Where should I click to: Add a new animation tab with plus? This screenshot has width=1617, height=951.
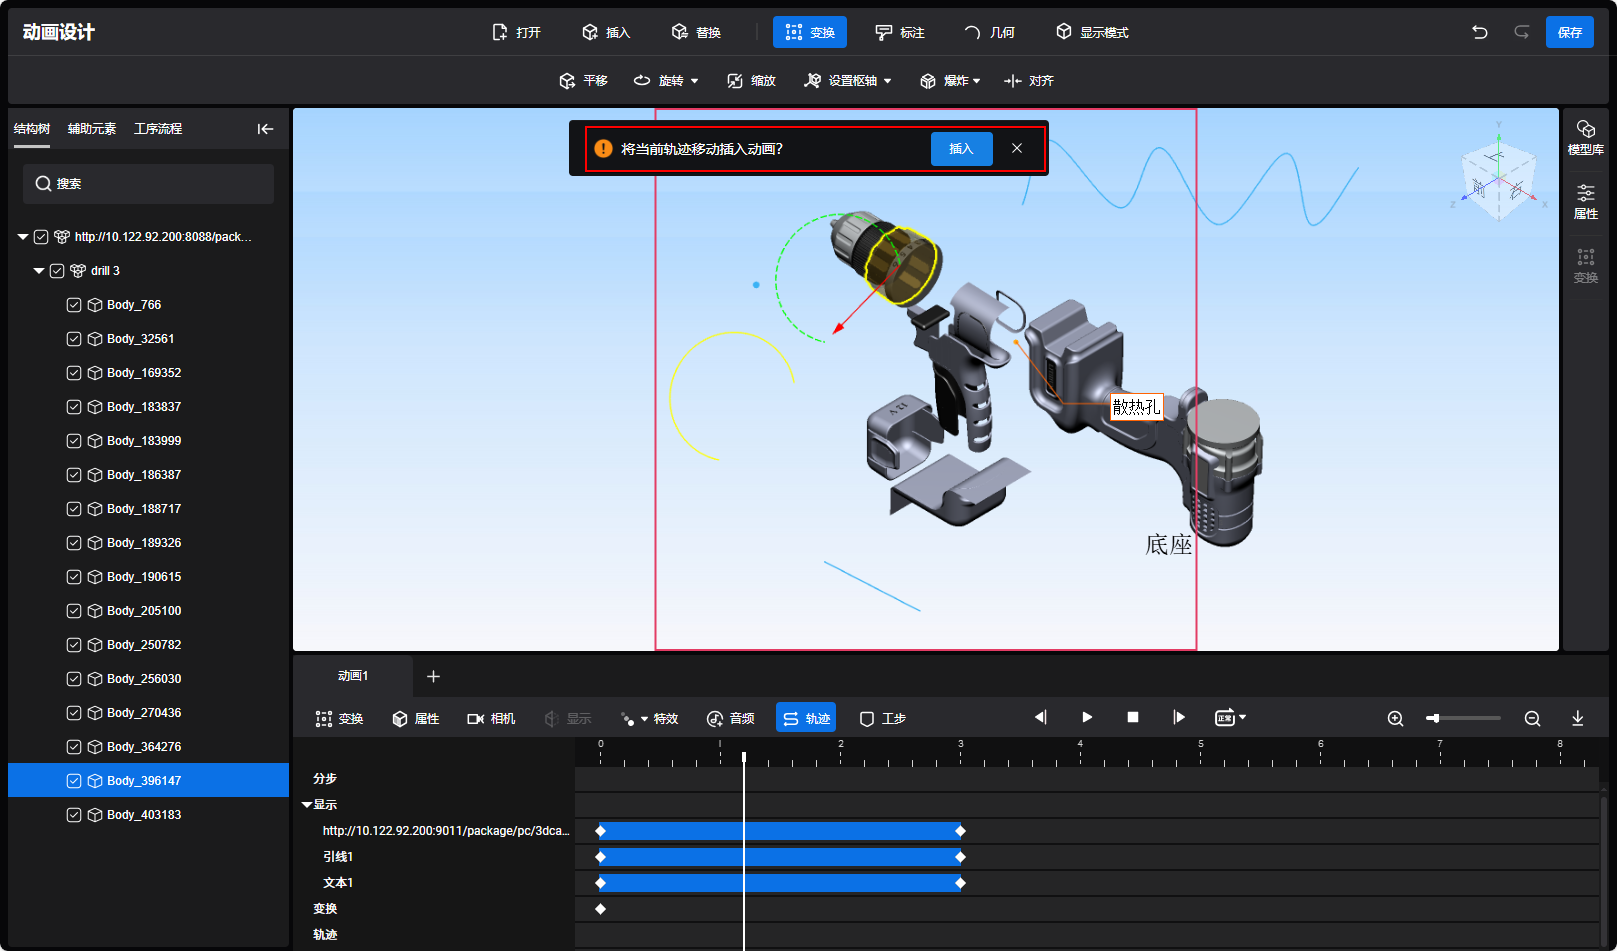pos(433,676)
